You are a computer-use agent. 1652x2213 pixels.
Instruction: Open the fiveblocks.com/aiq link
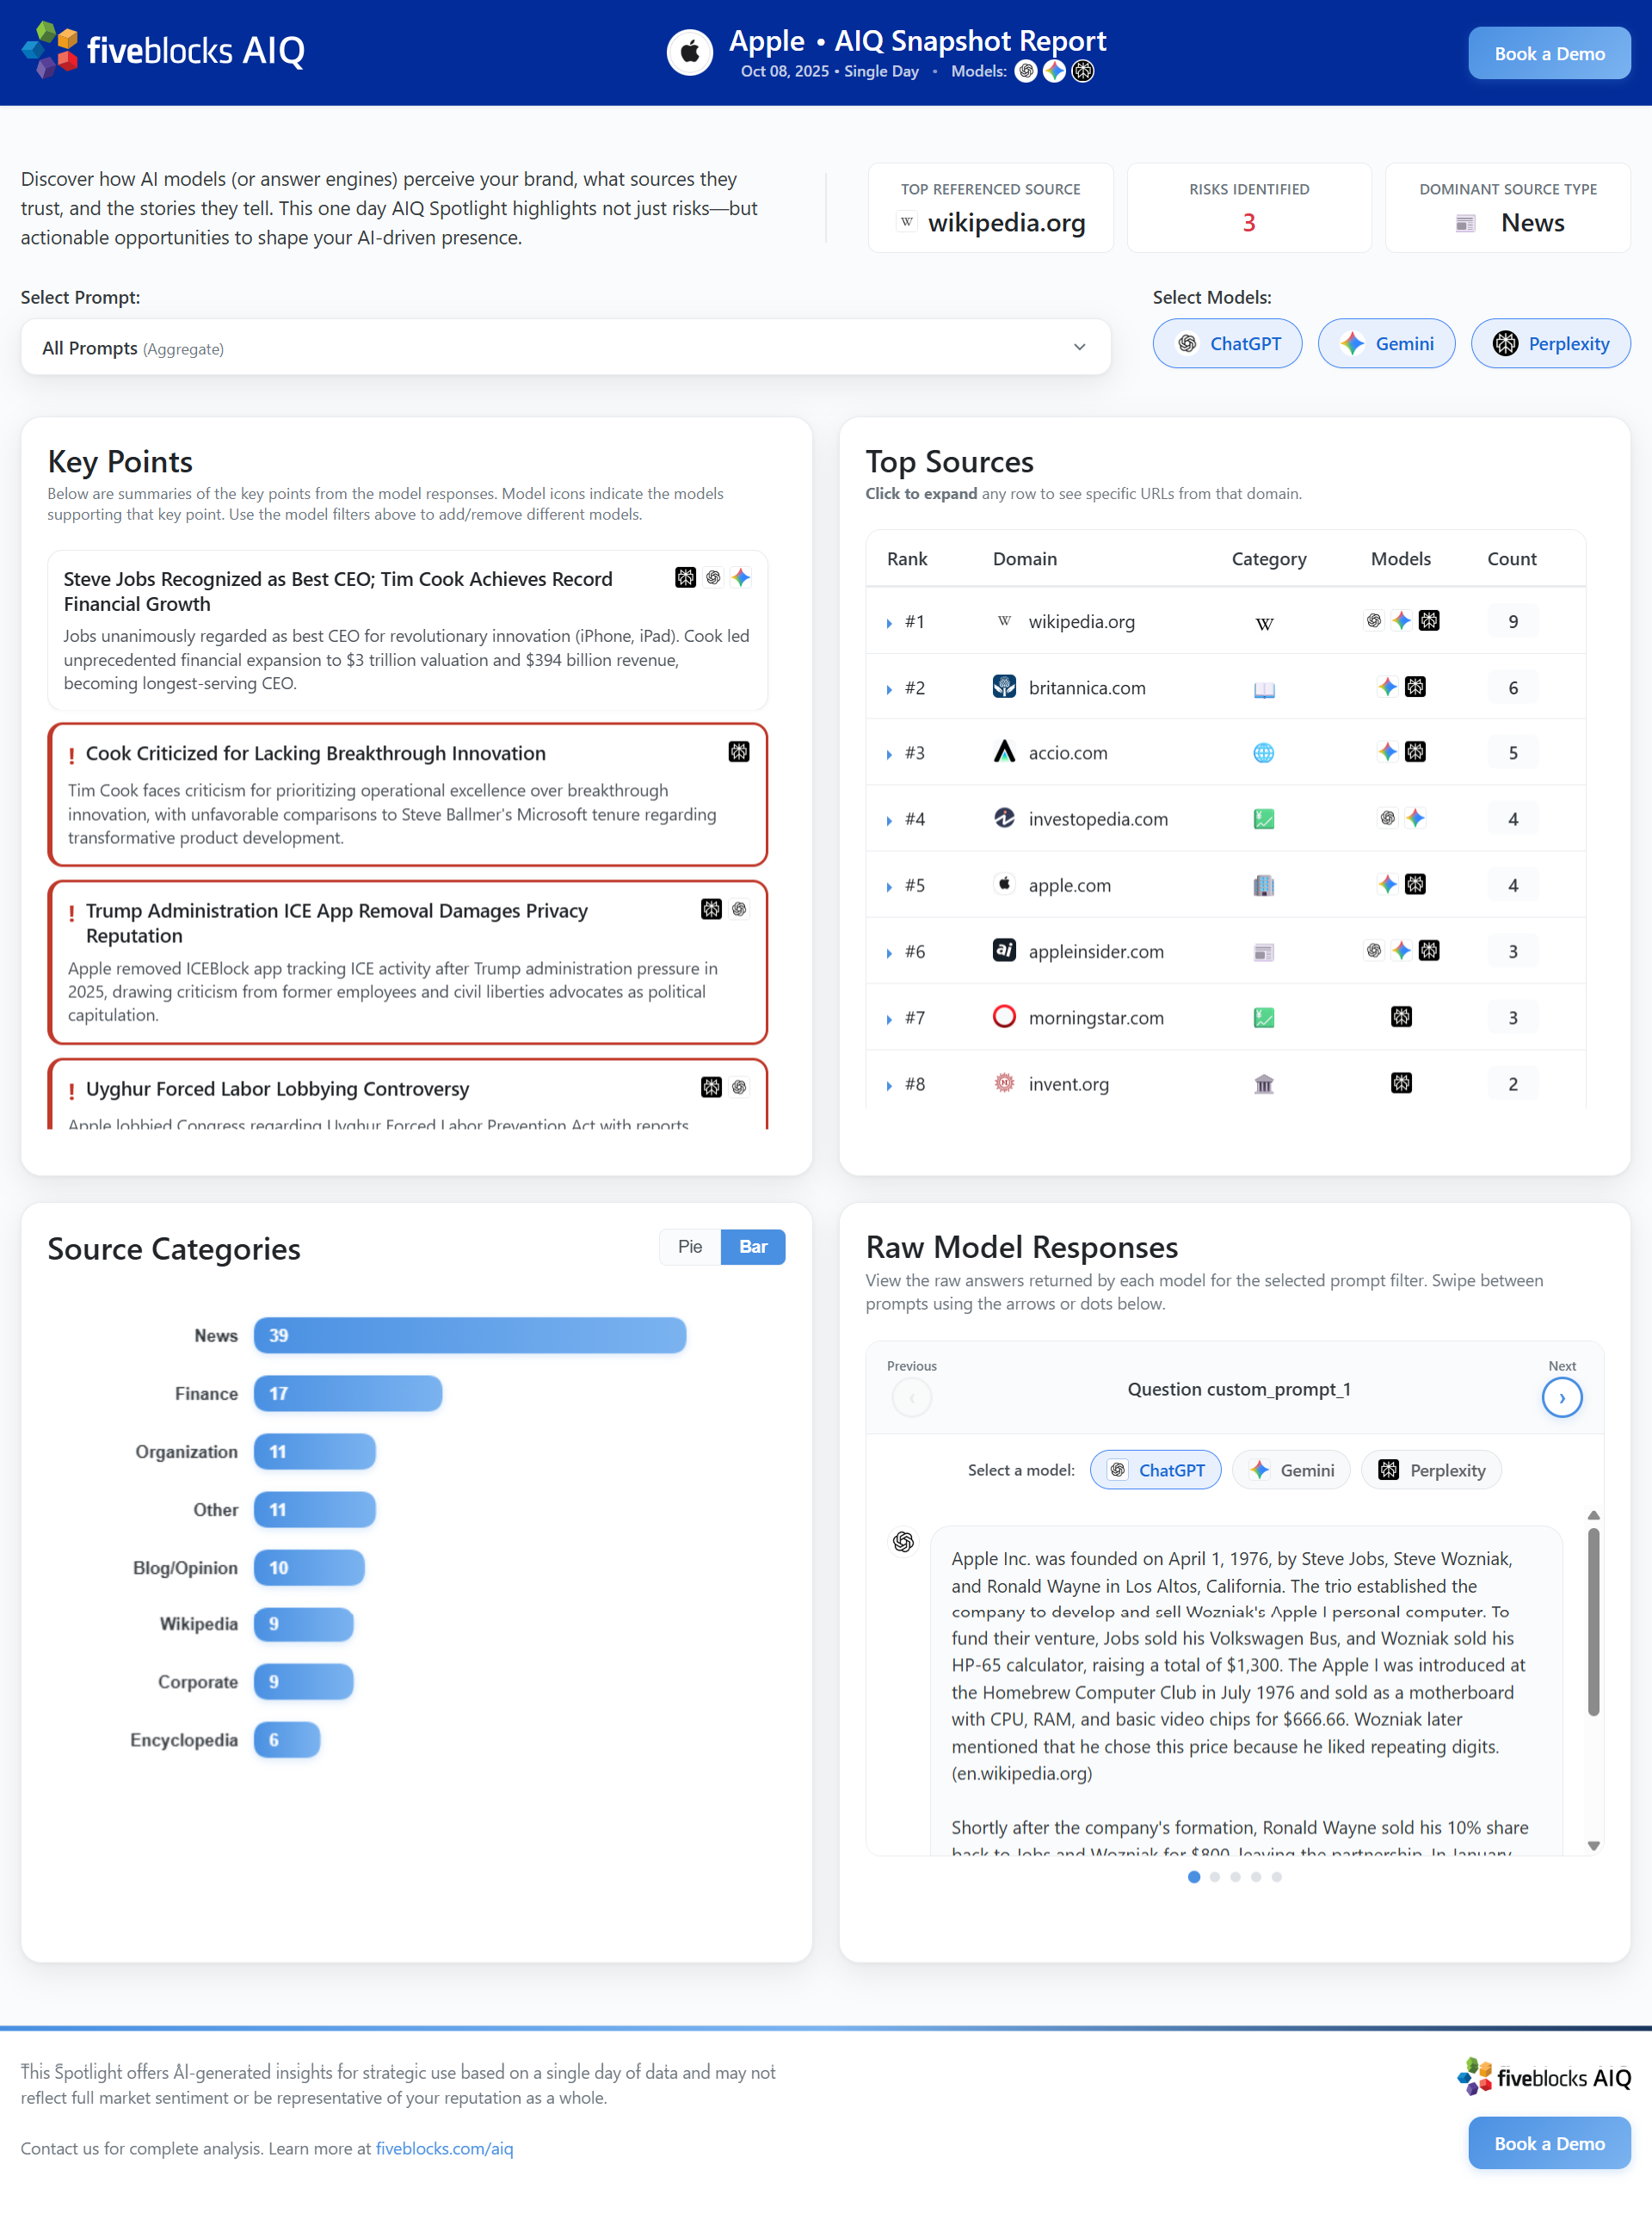pyautogui.click(x=444, y=2148)
